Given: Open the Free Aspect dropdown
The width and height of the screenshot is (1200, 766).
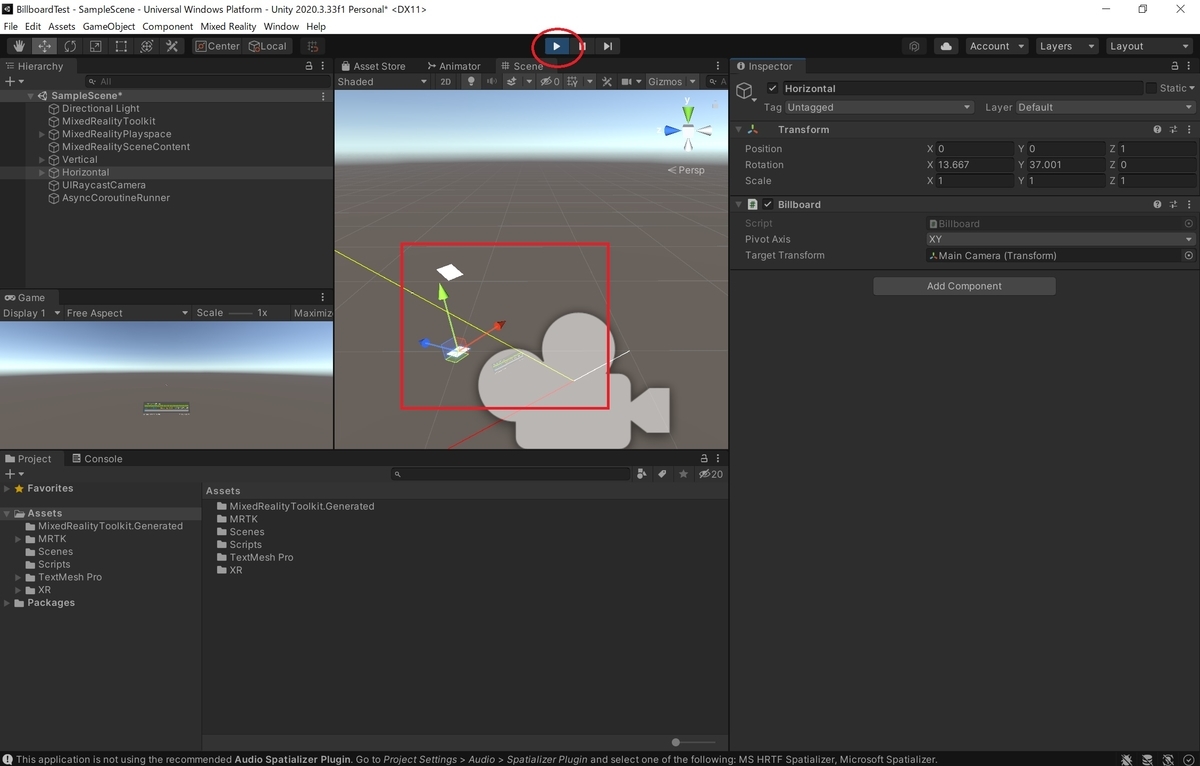Looking at the screenshot, I should 126,313.
